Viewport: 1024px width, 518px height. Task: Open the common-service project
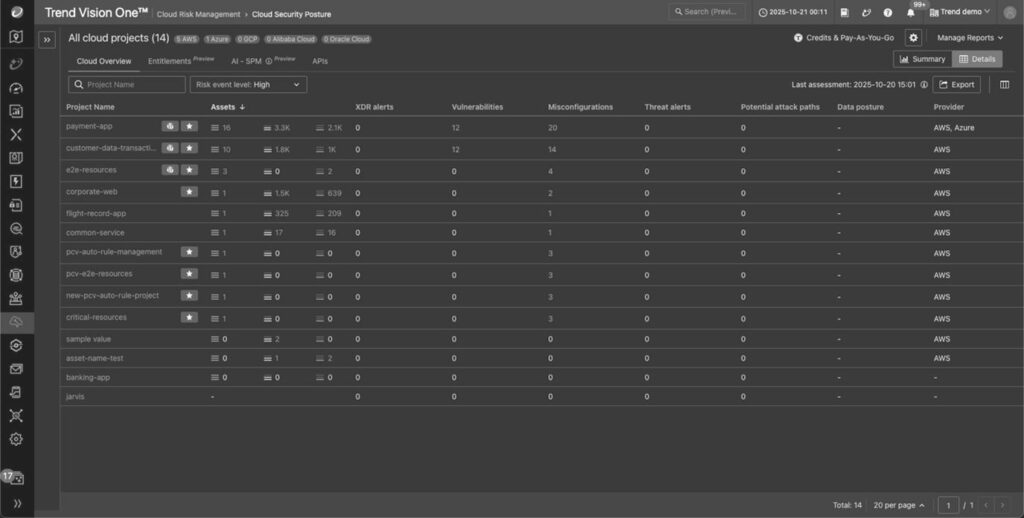click(95, 233)
